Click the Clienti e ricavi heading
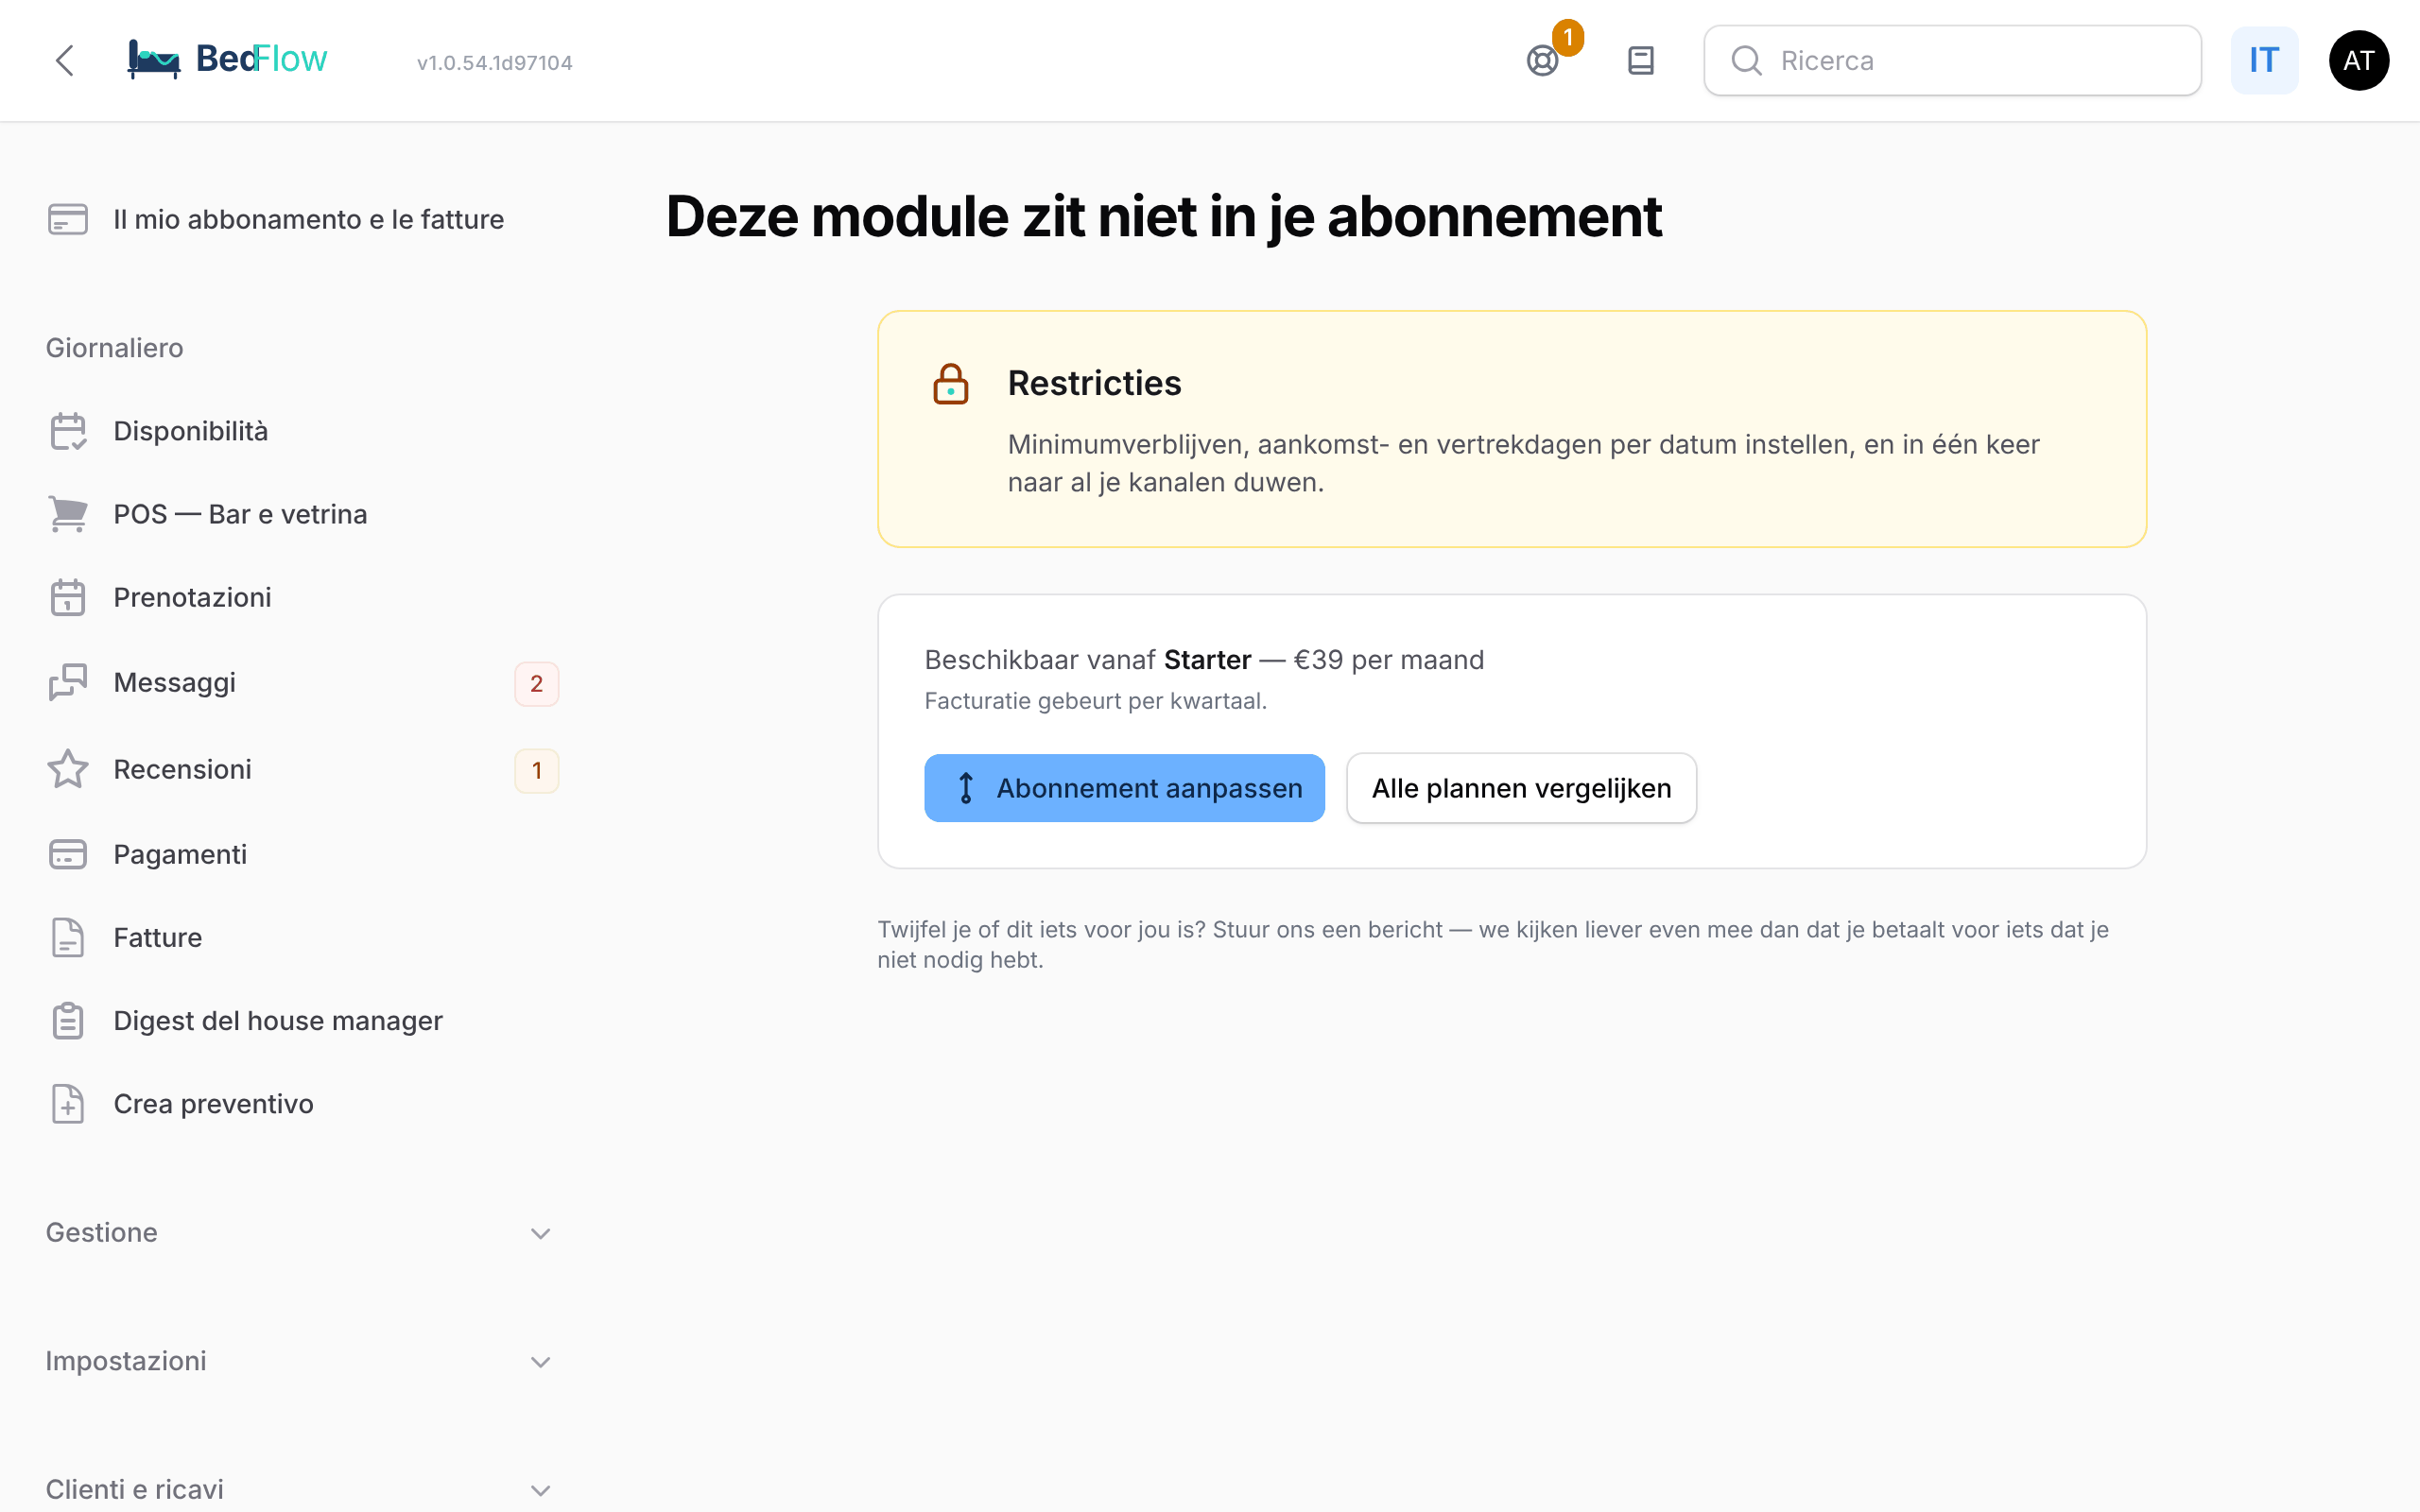 click(x=135, y=1489)
